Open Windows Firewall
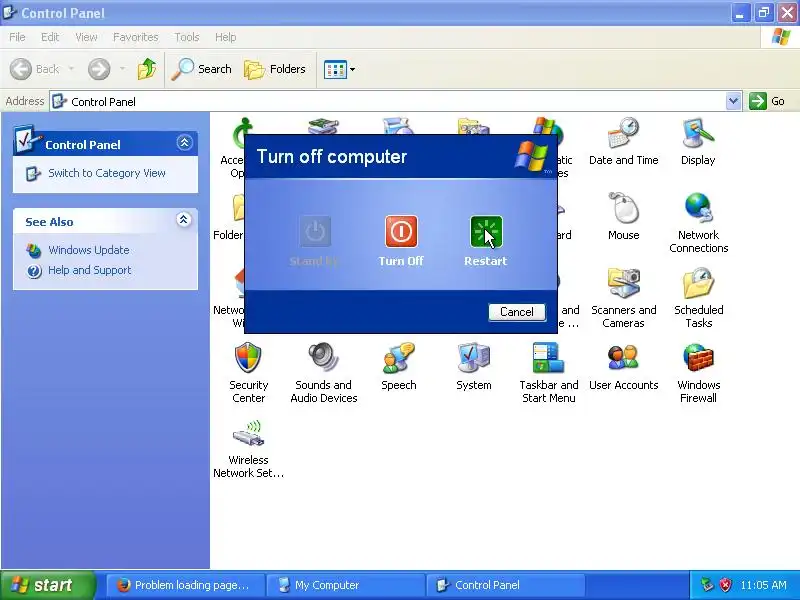The height and width of the screenshot is (600, 800). click(698, 372)
